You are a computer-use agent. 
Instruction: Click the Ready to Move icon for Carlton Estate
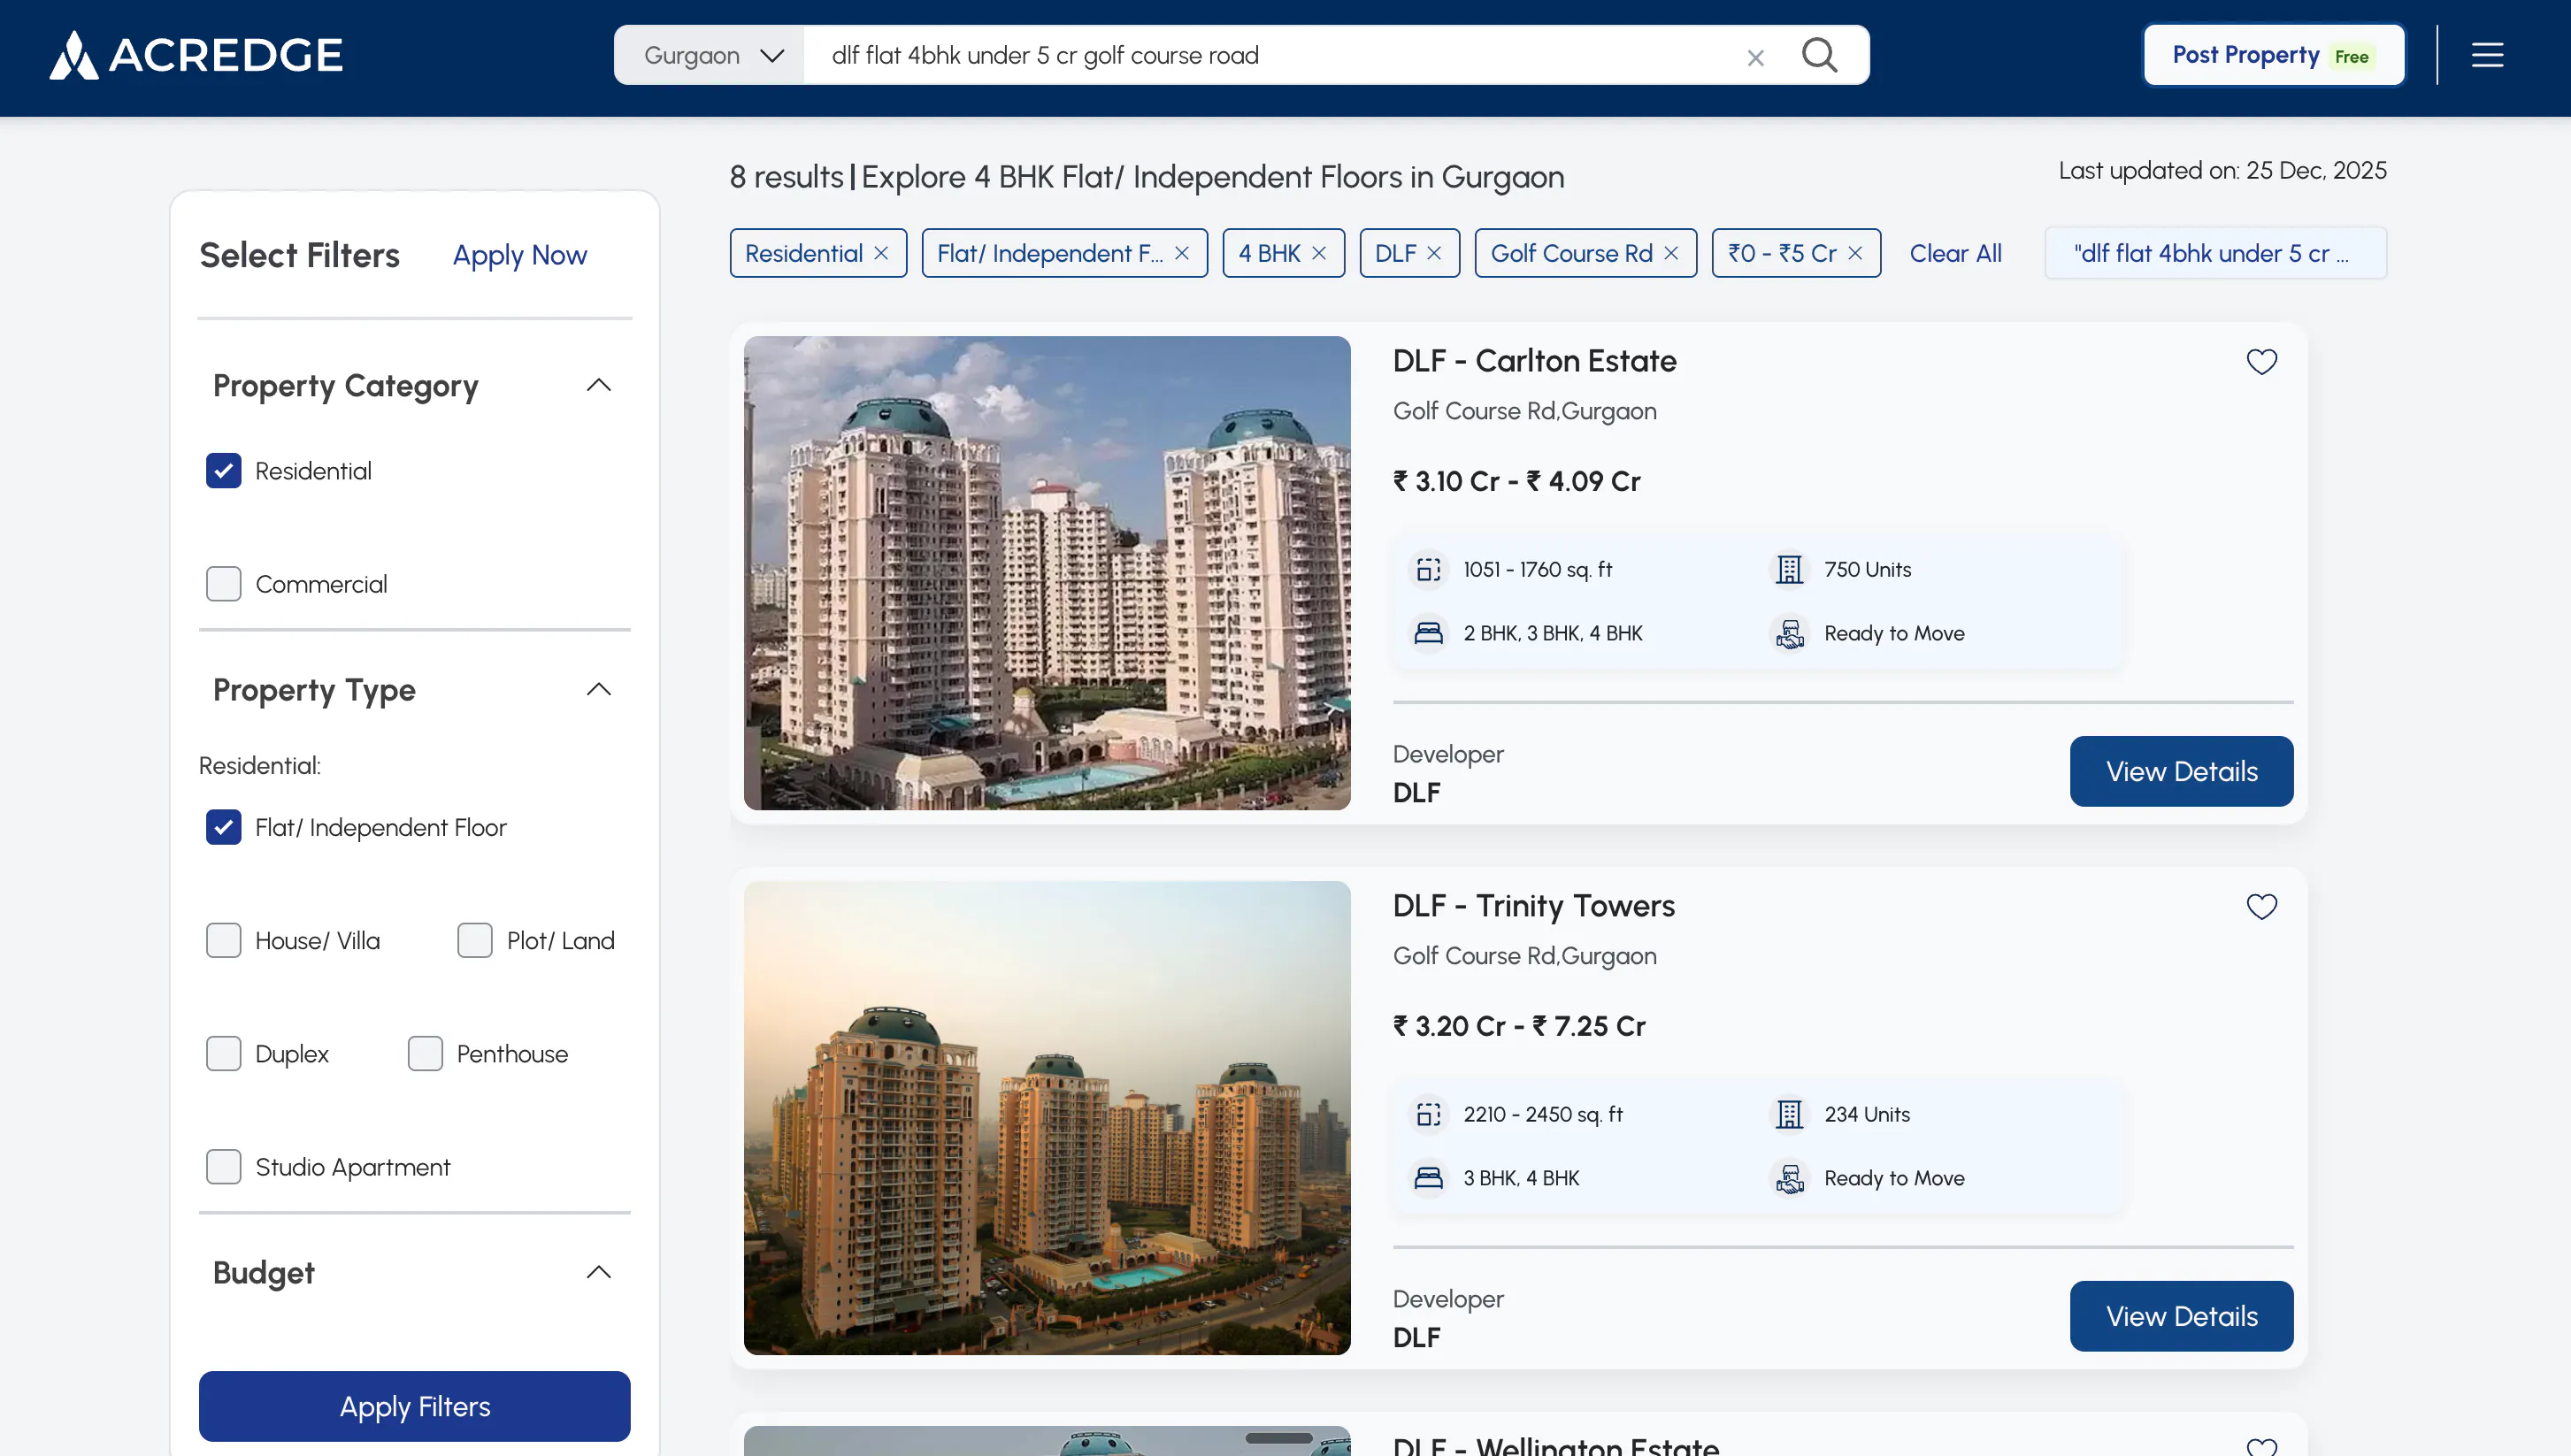[x=1789, y=633]
